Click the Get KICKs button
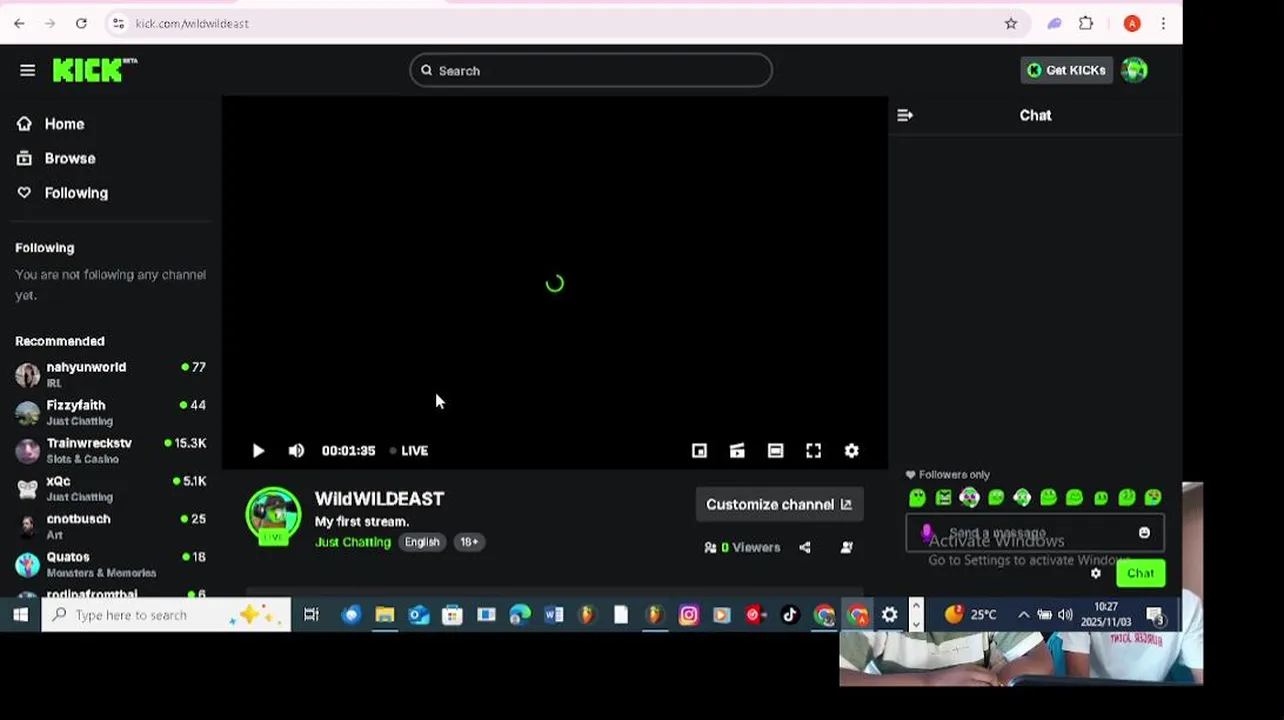Image resolution: width=1284 pixels, height=720 pixels. point(1066,70)
